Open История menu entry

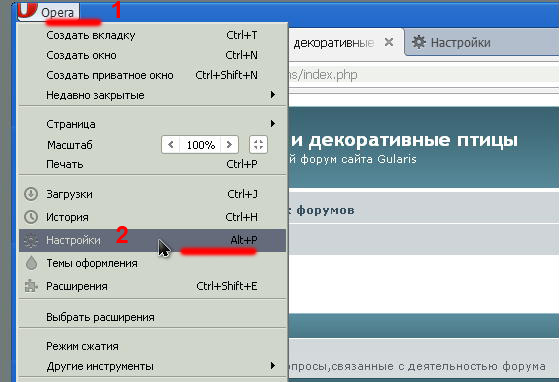(x=153, y=217)
